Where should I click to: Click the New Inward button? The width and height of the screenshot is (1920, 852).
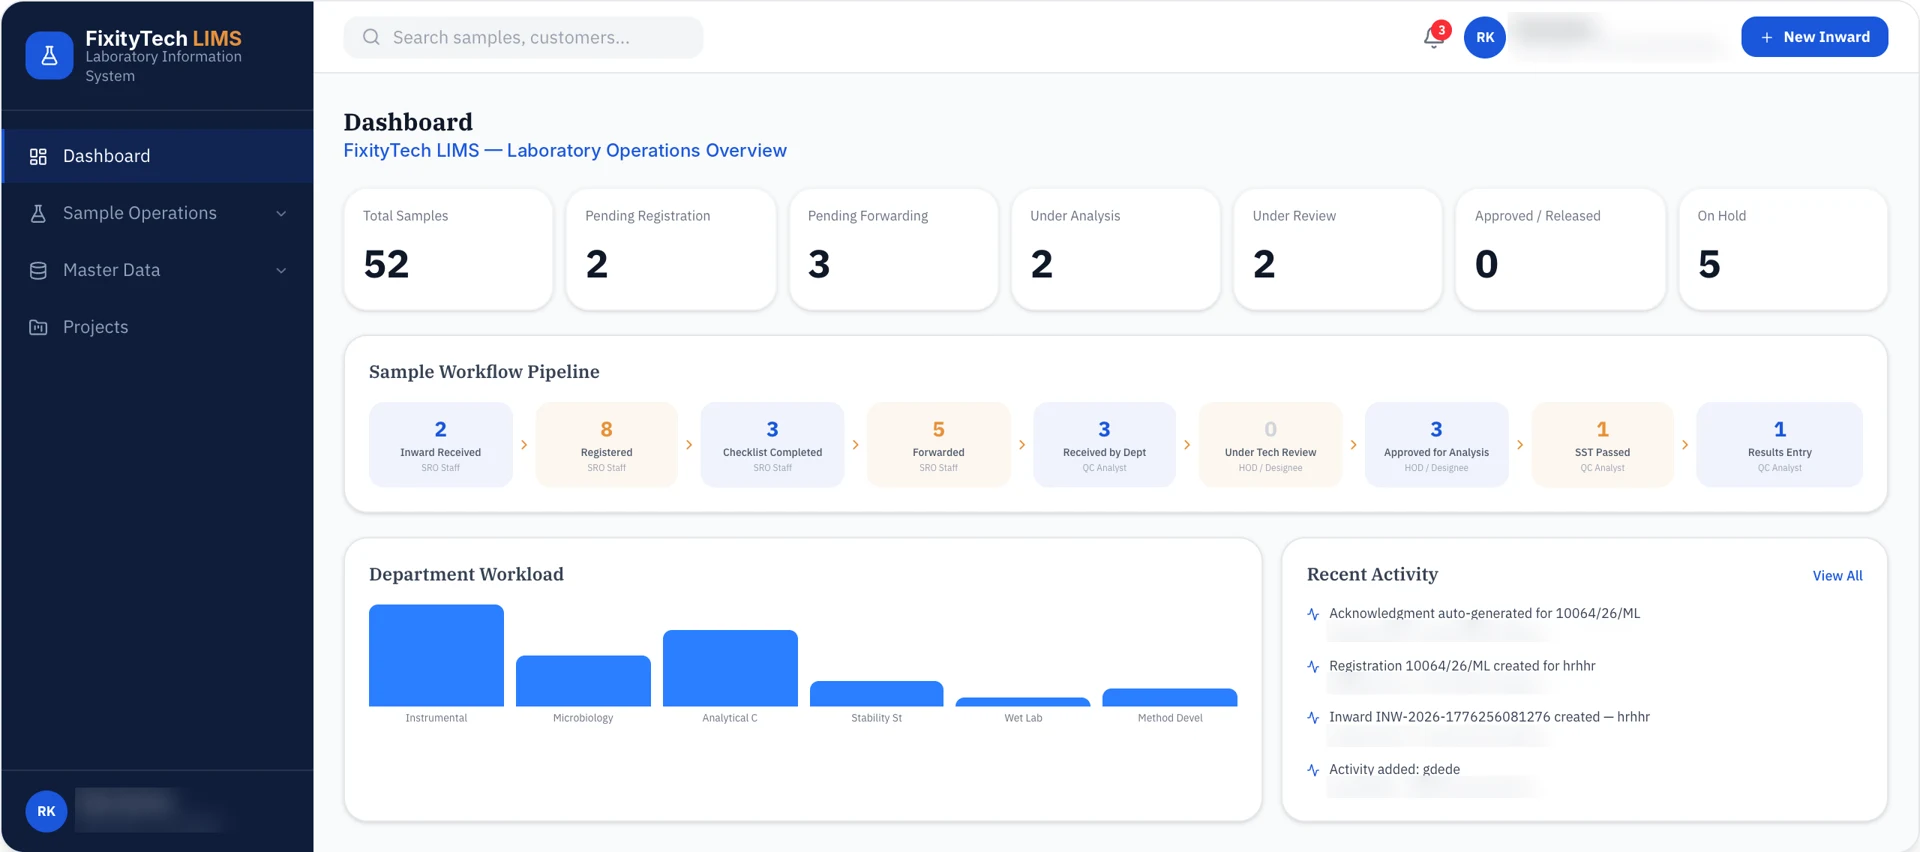pos(1814,37)
